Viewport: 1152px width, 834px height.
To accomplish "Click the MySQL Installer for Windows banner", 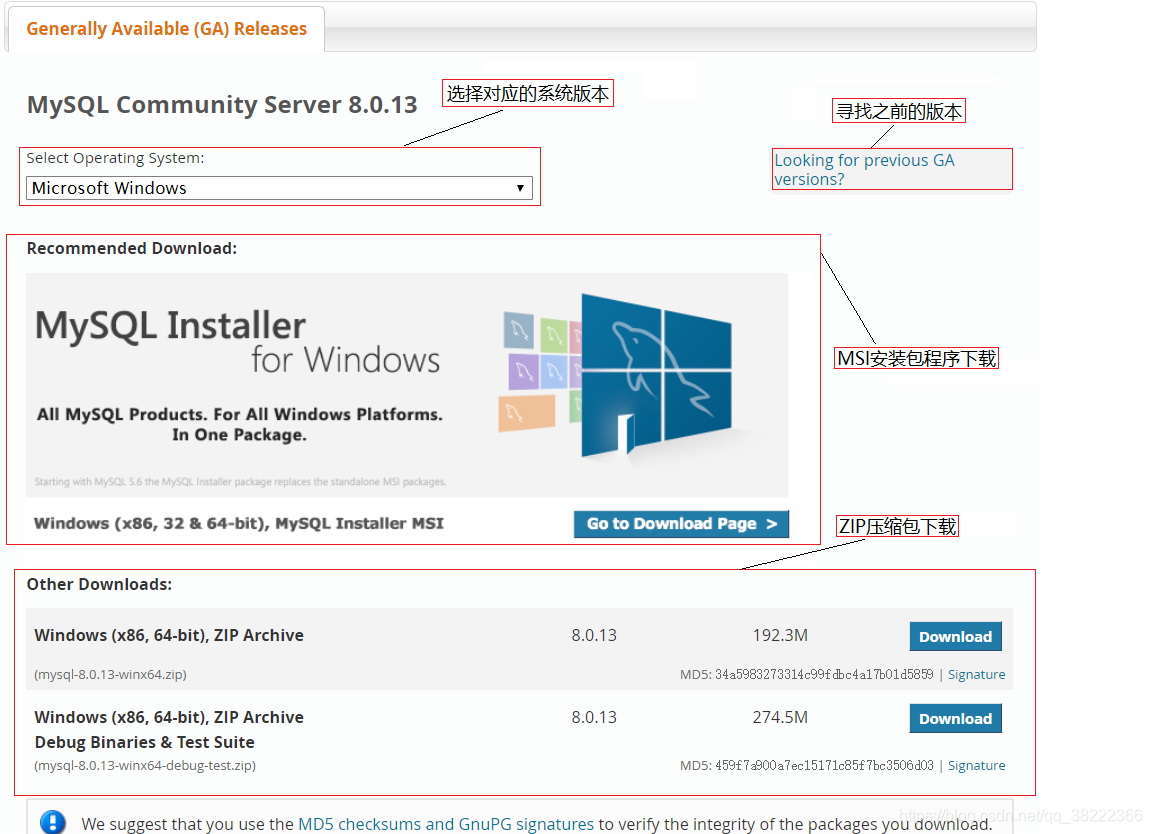I will (407, 385).
